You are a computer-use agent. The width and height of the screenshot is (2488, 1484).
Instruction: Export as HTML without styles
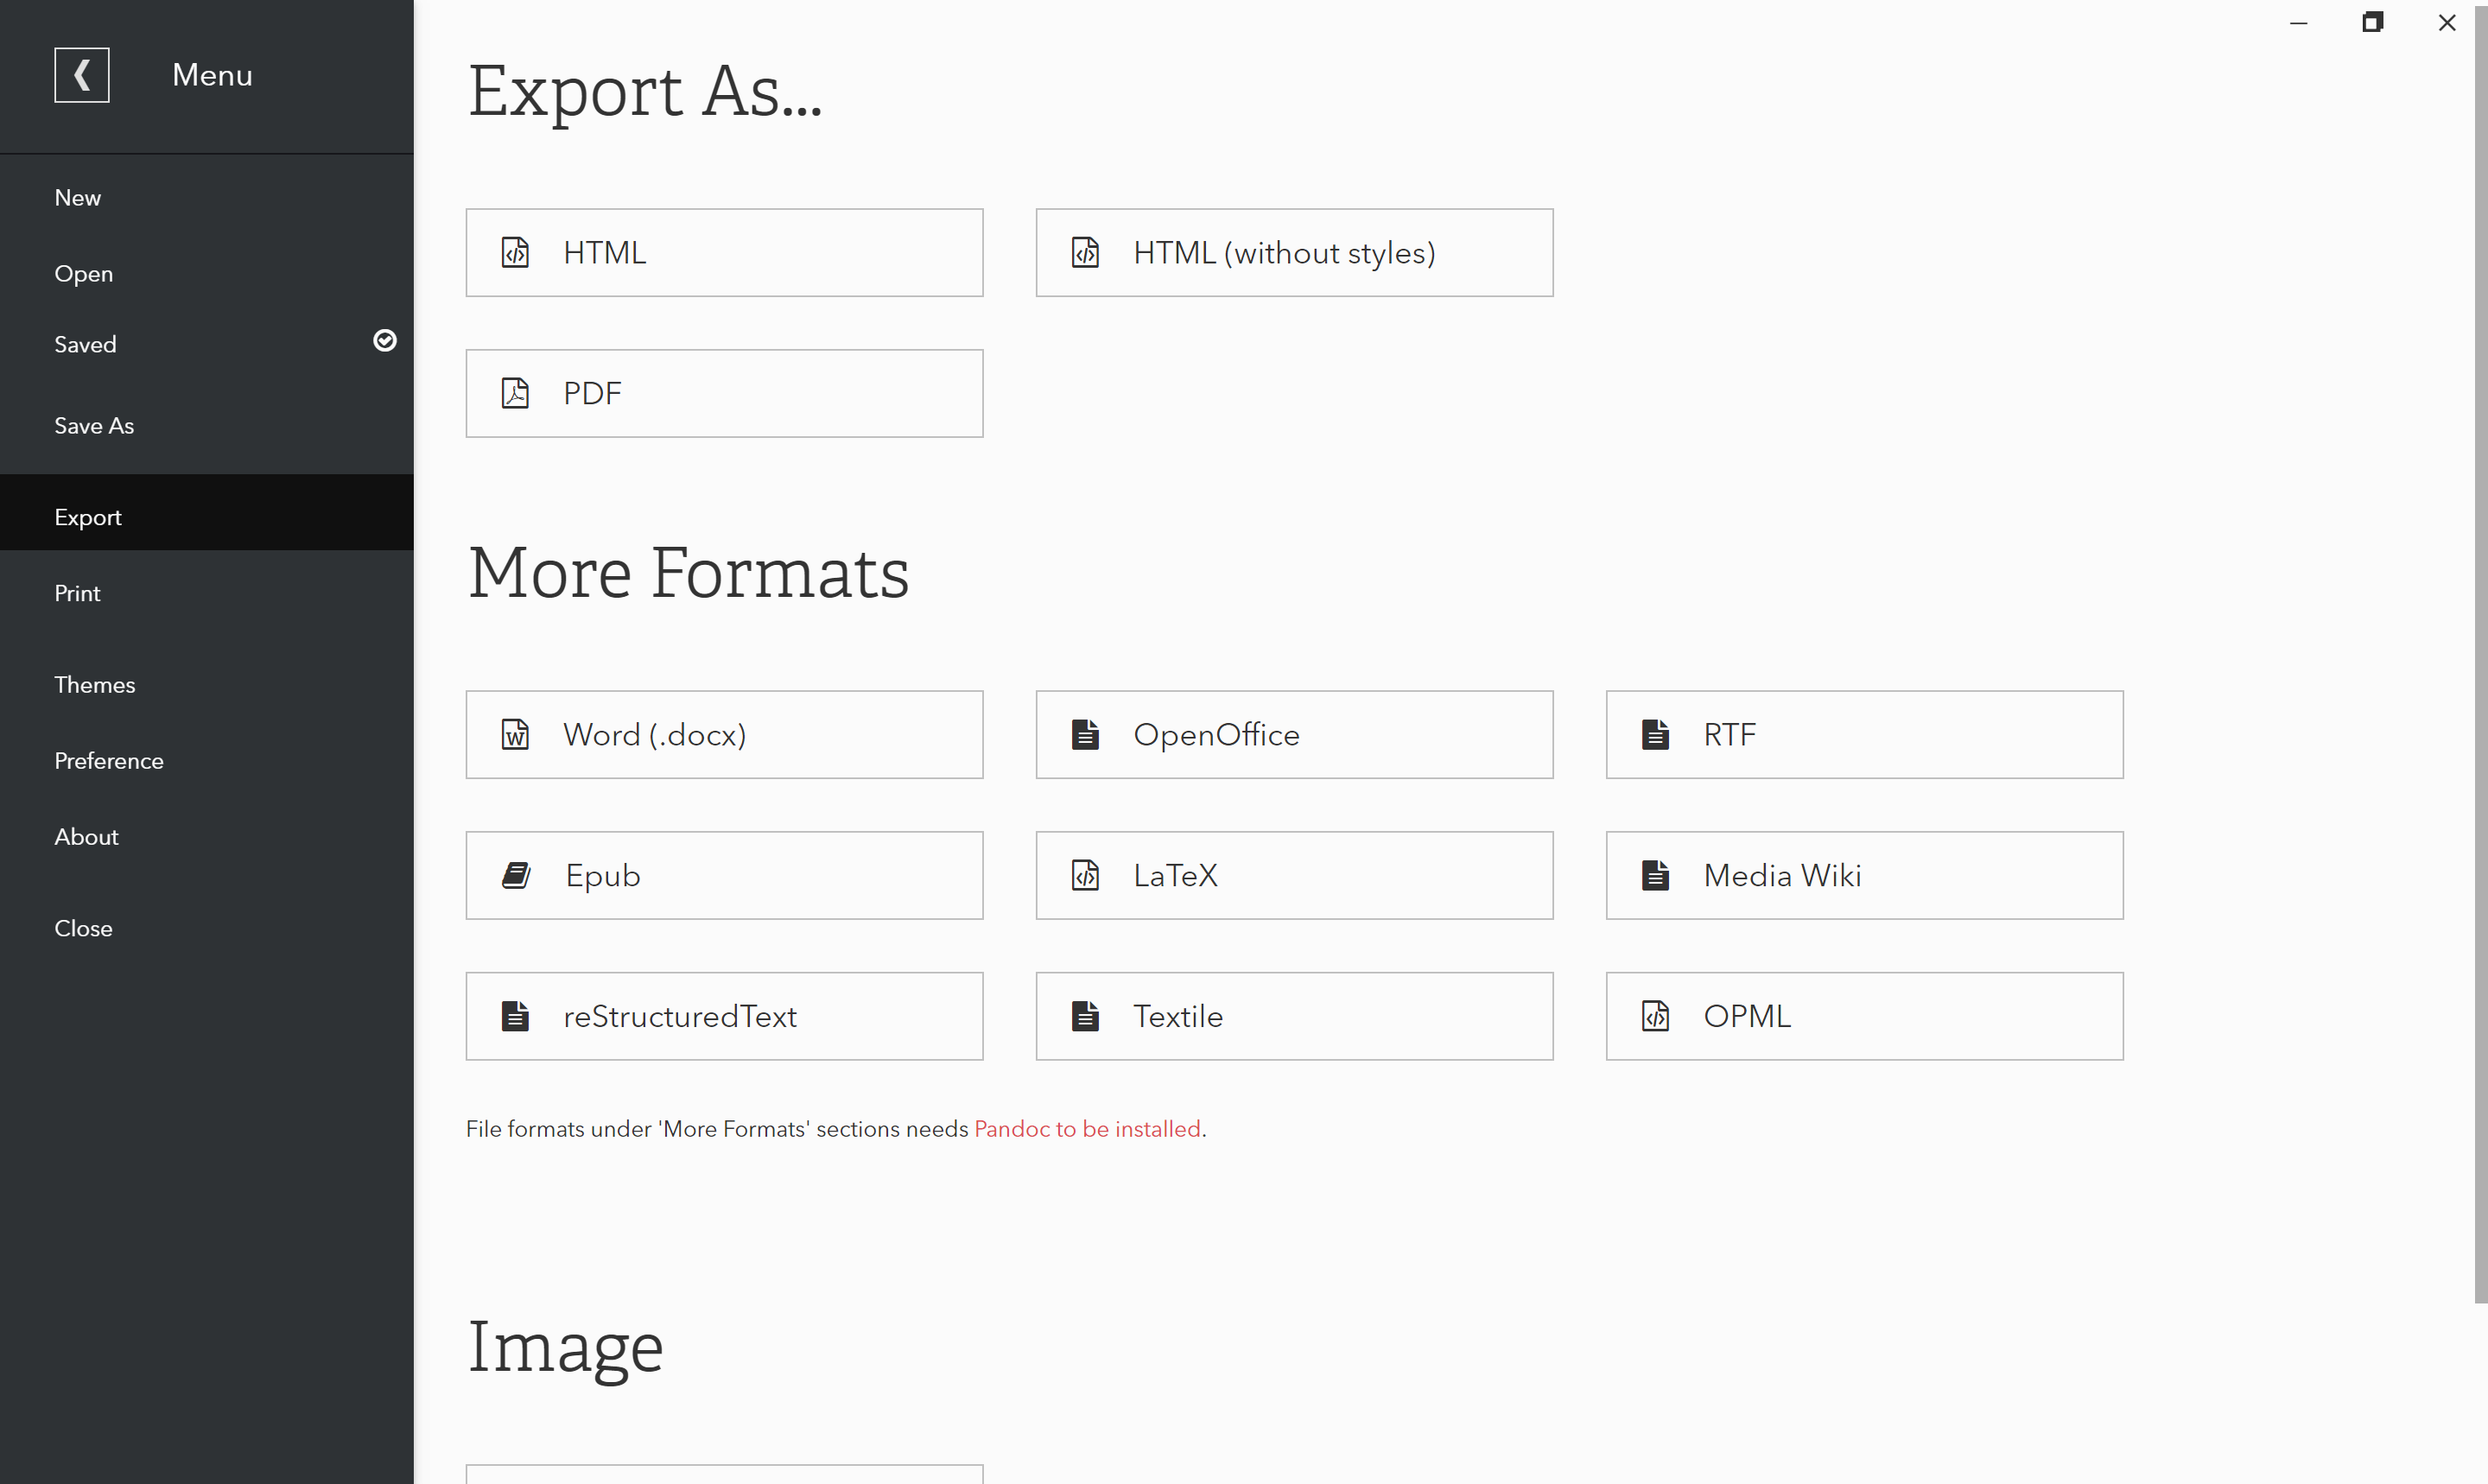(x=1294, y=253)
